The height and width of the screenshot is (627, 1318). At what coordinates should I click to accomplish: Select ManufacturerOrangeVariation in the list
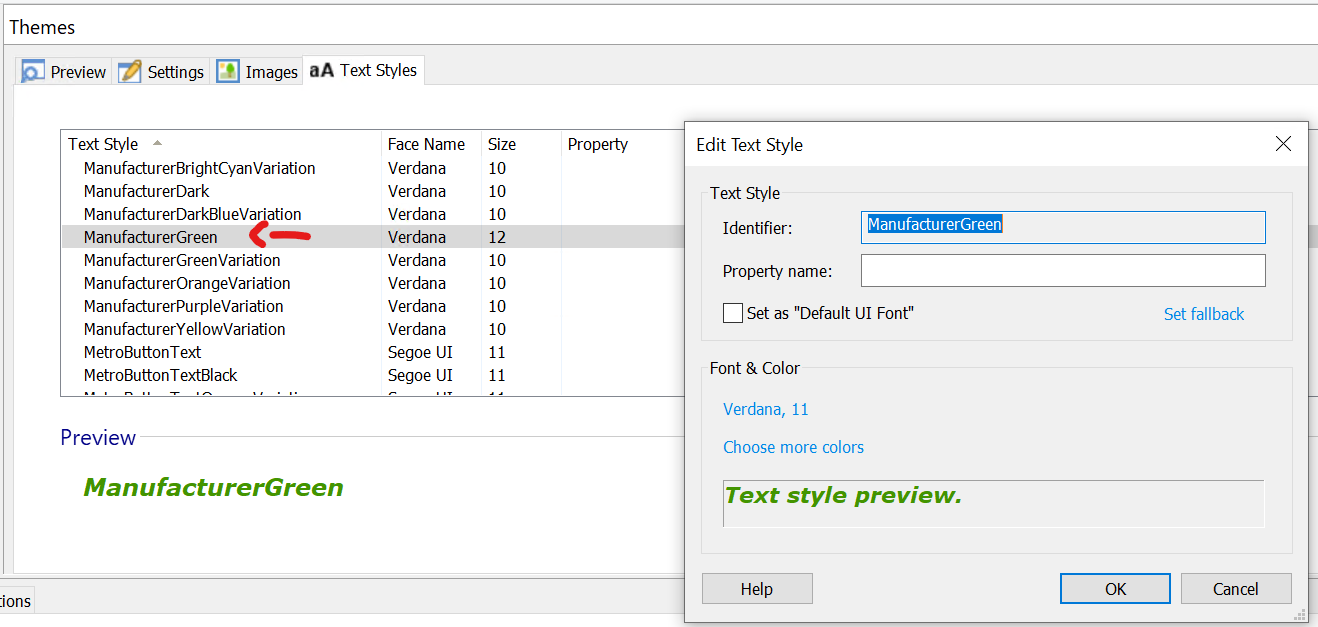[187, 284]
